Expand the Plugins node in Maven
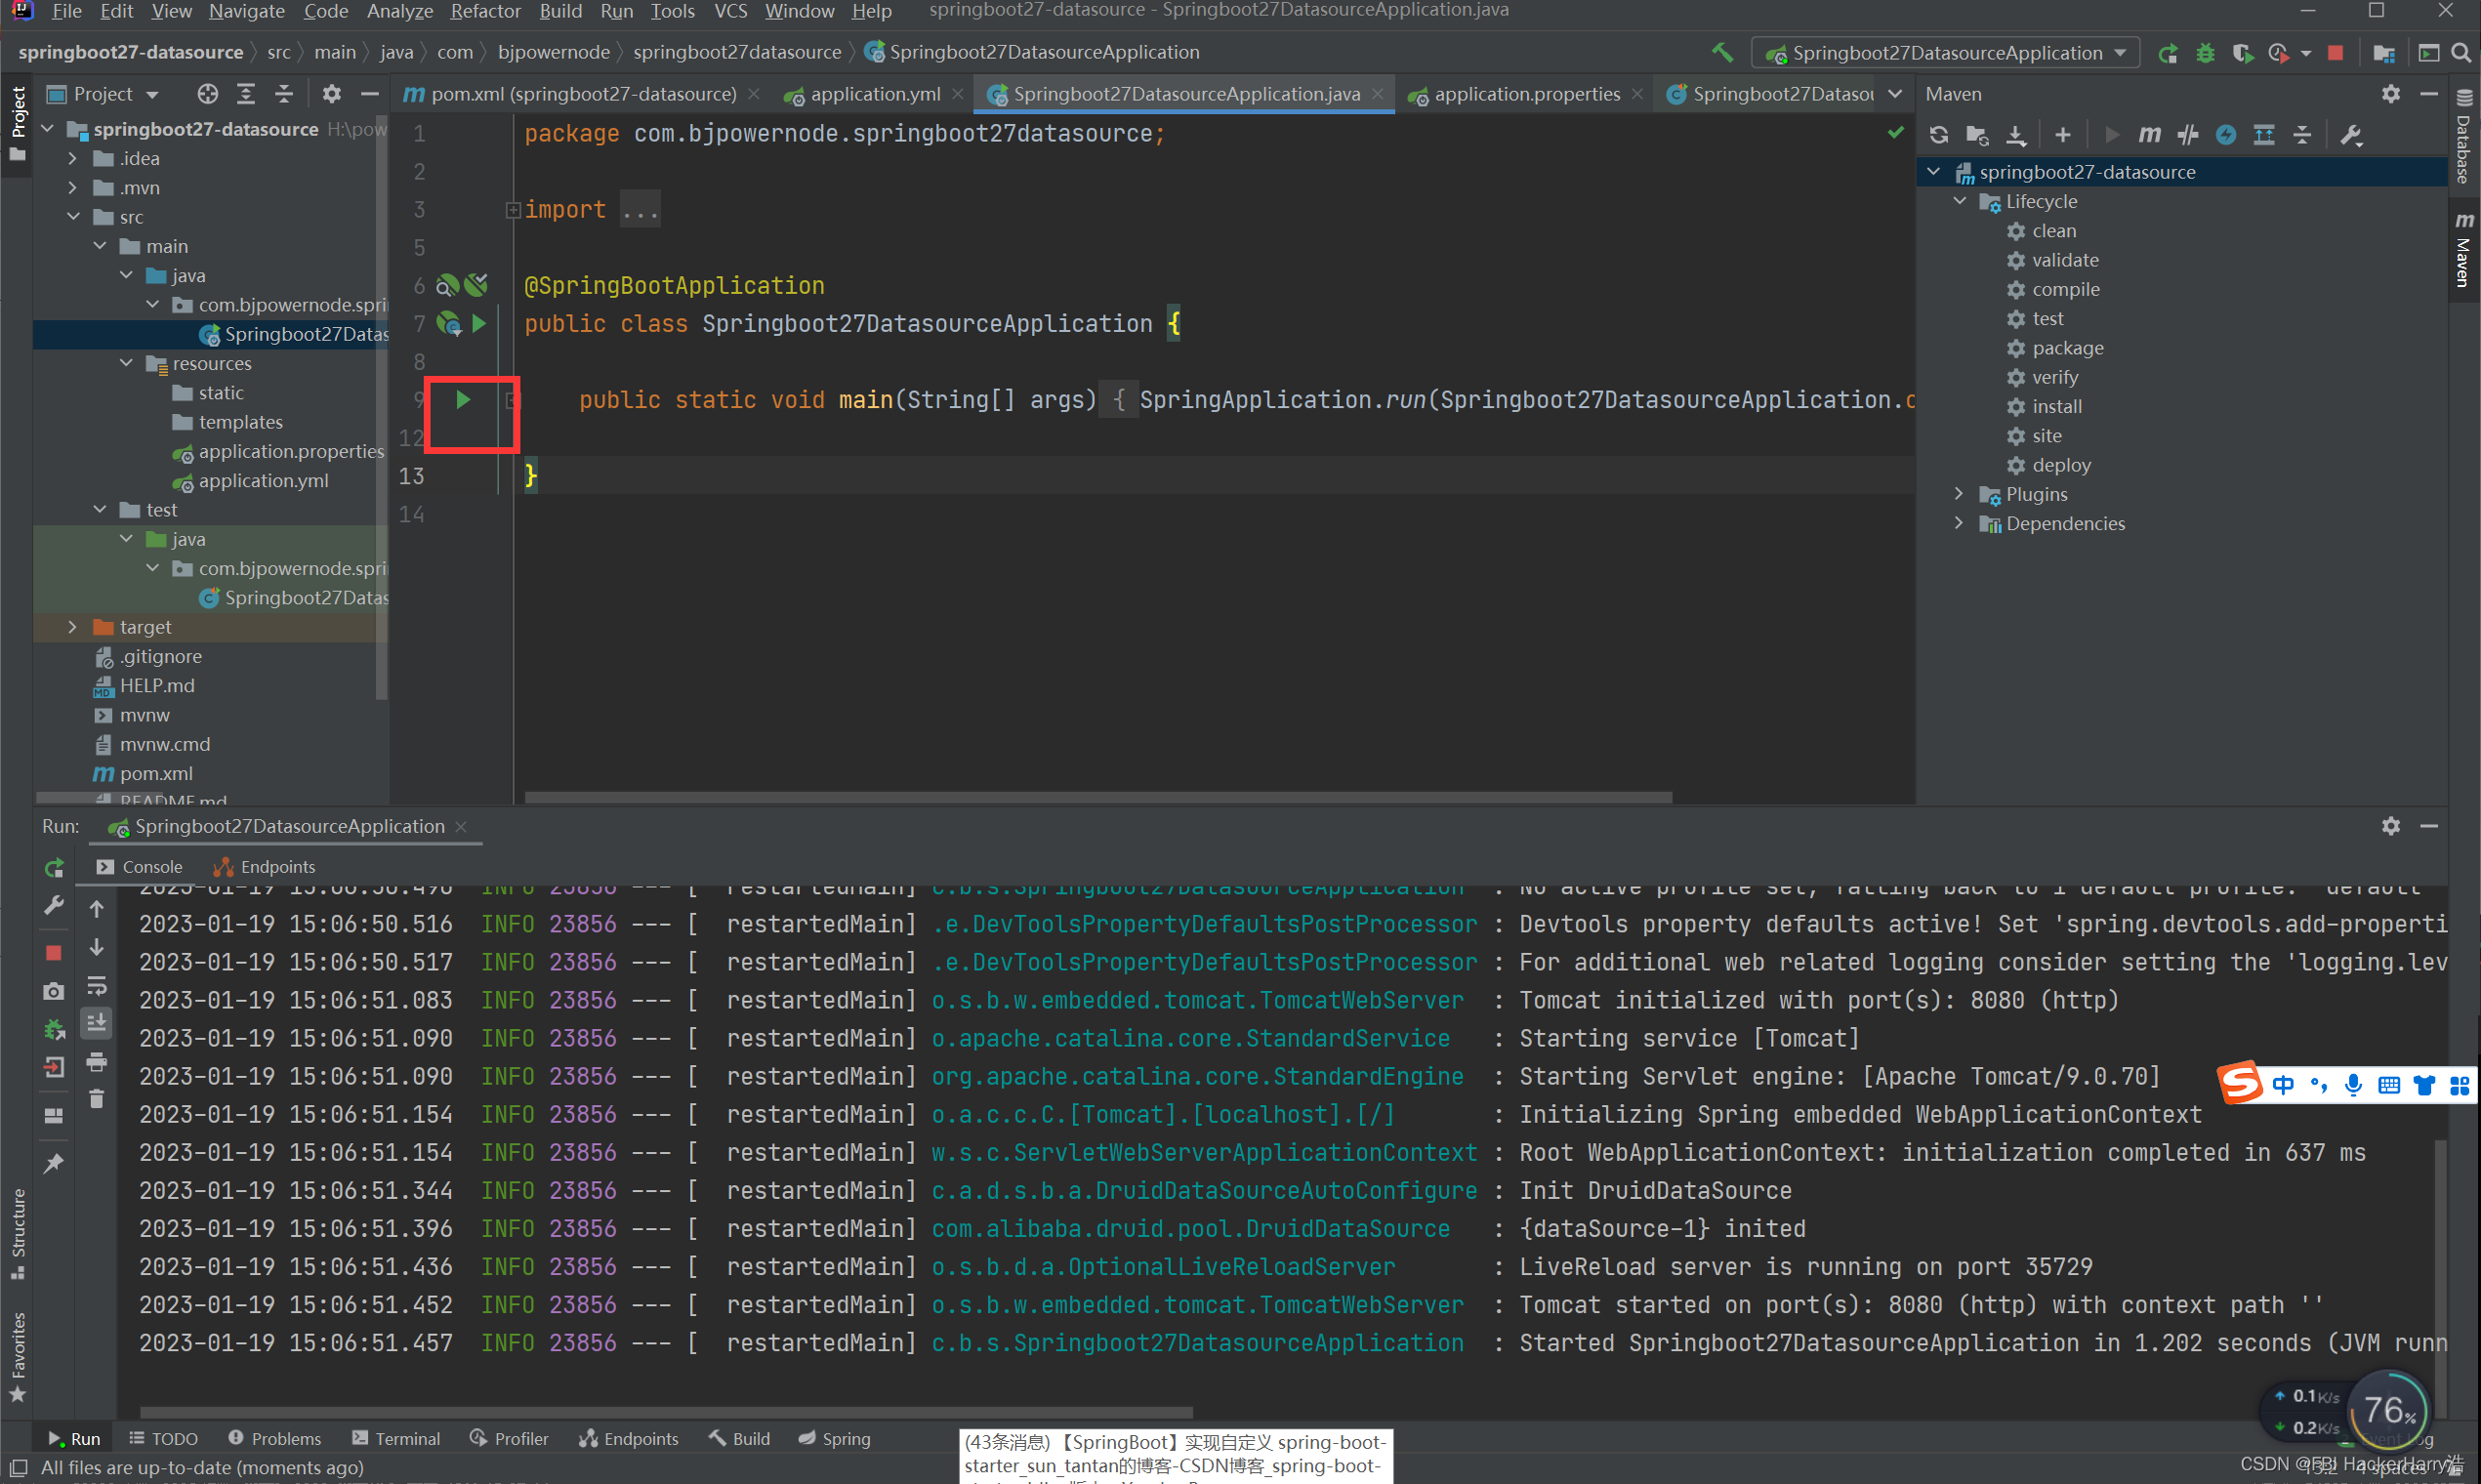Image resolution: width=2481 pixels, height=1484 pixels. pos(1960,494)
